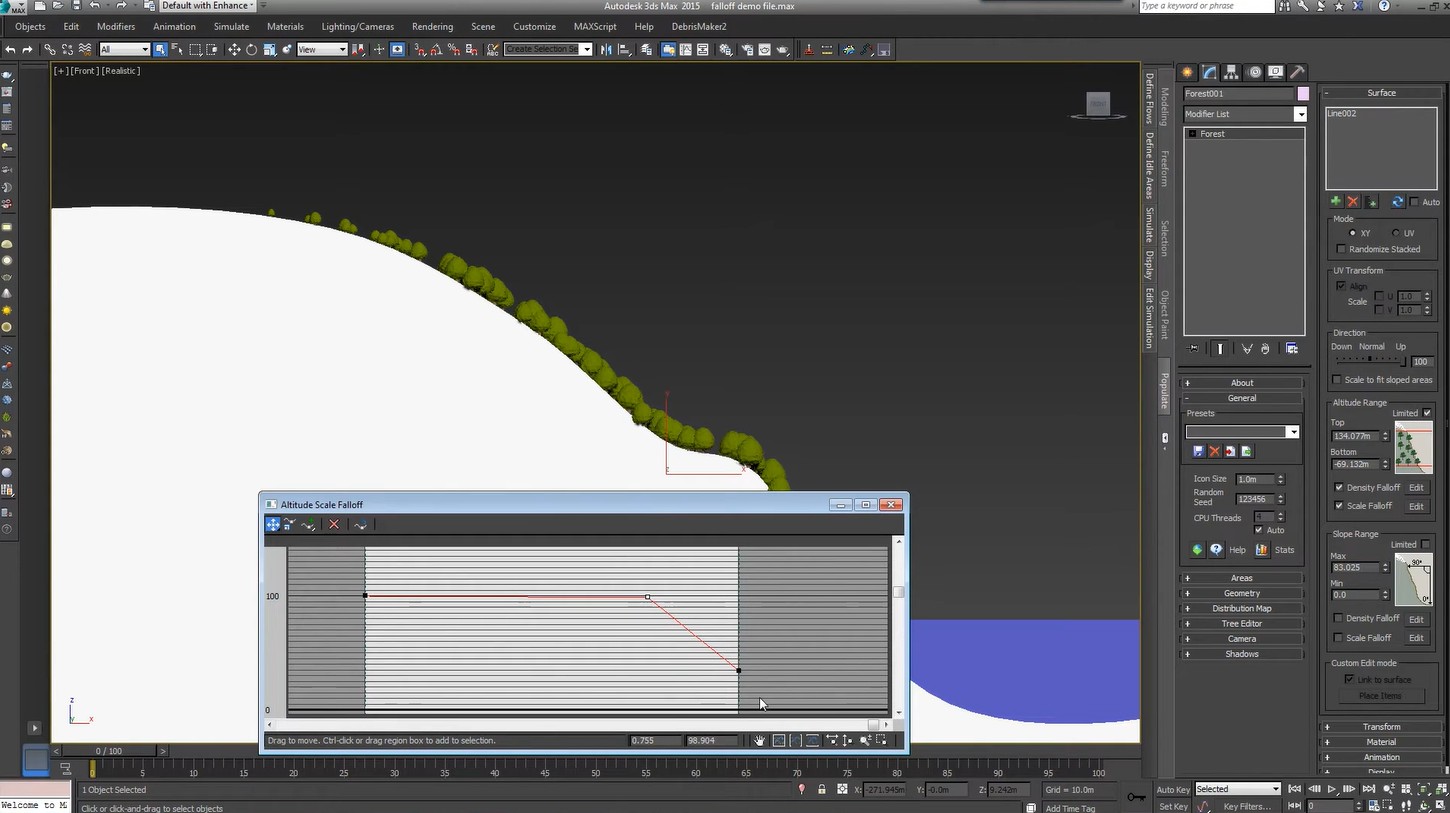This screenshot has height=813, width=1450.
Task: Select the Add Point tool in Falloff window
Action: coord(309,524)
